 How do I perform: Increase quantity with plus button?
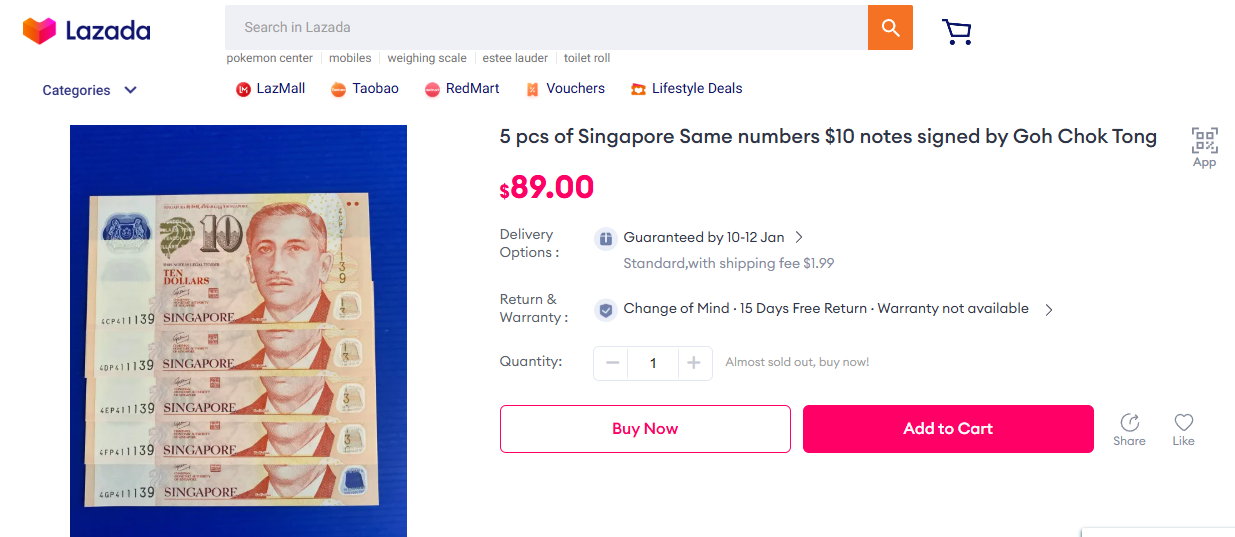[694, 363]
